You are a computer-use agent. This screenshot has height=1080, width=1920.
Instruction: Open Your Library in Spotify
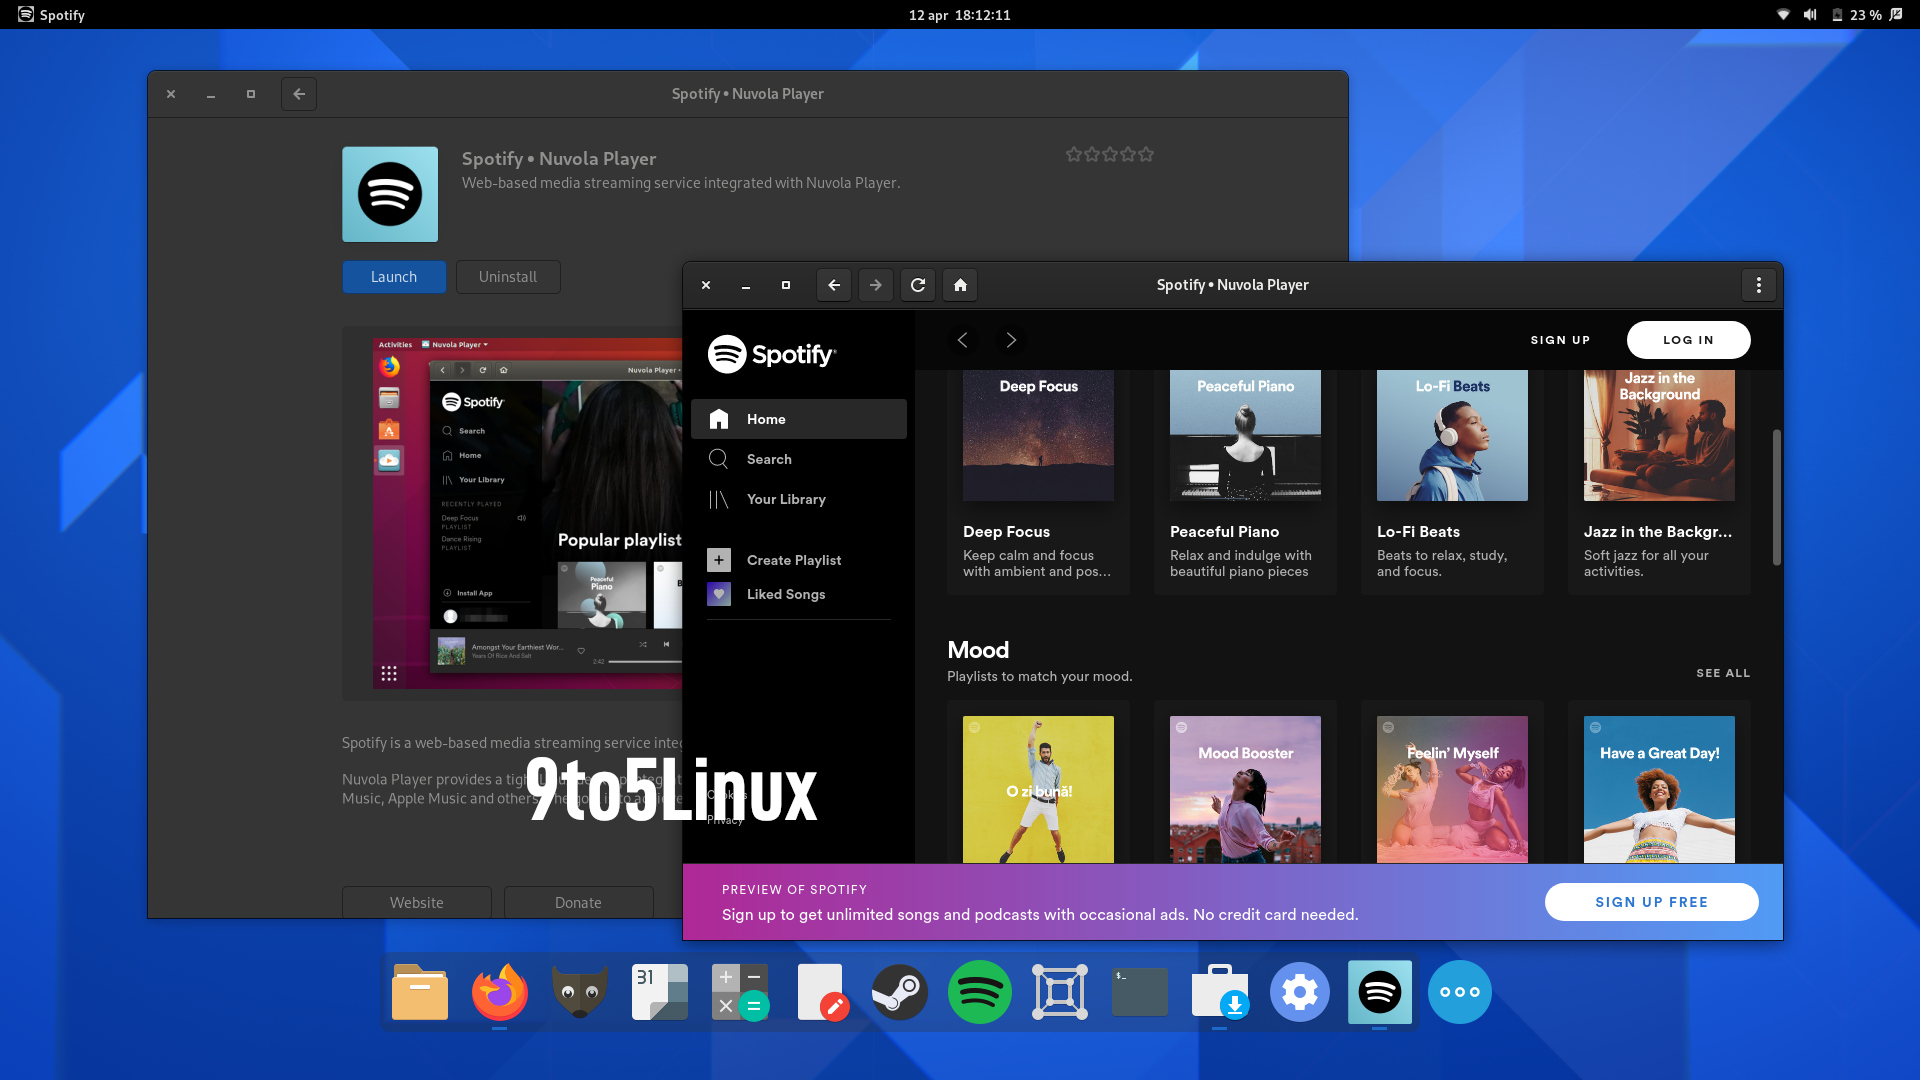tap(787, 499)
